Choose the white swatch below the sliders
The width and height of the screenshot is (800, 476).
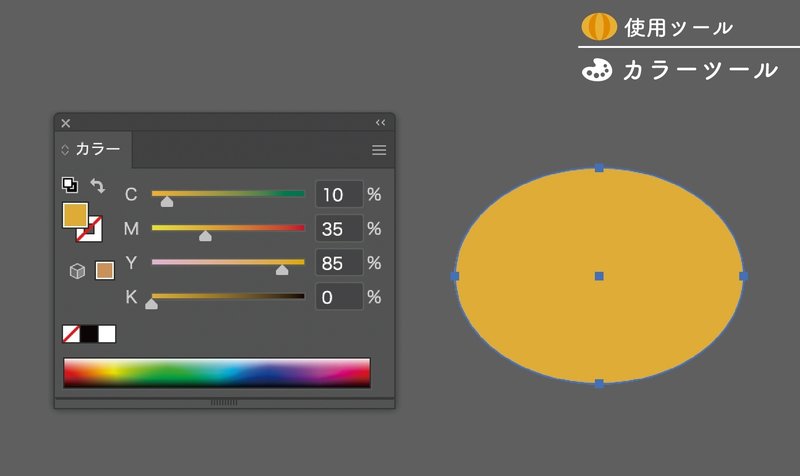pyautogui.click(x=107, y=334)
